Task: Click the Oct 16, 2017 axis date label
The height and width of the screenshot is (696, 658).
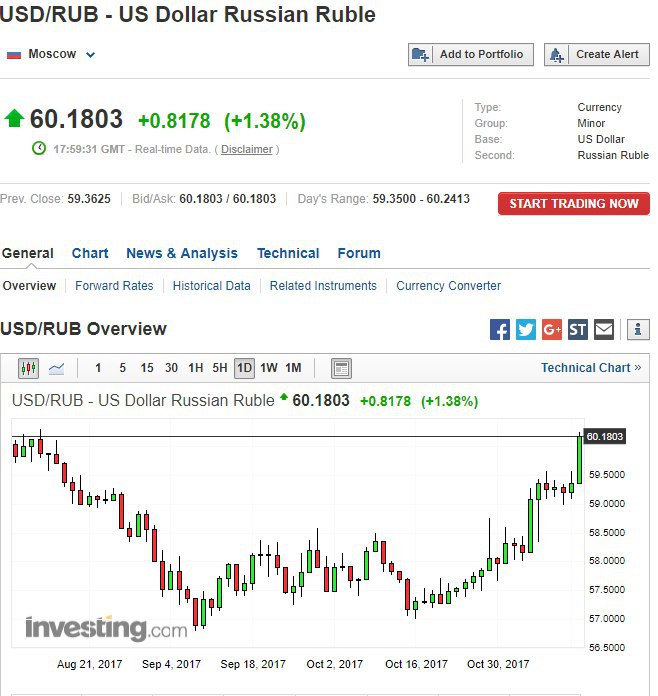Action: pos(416,664)
